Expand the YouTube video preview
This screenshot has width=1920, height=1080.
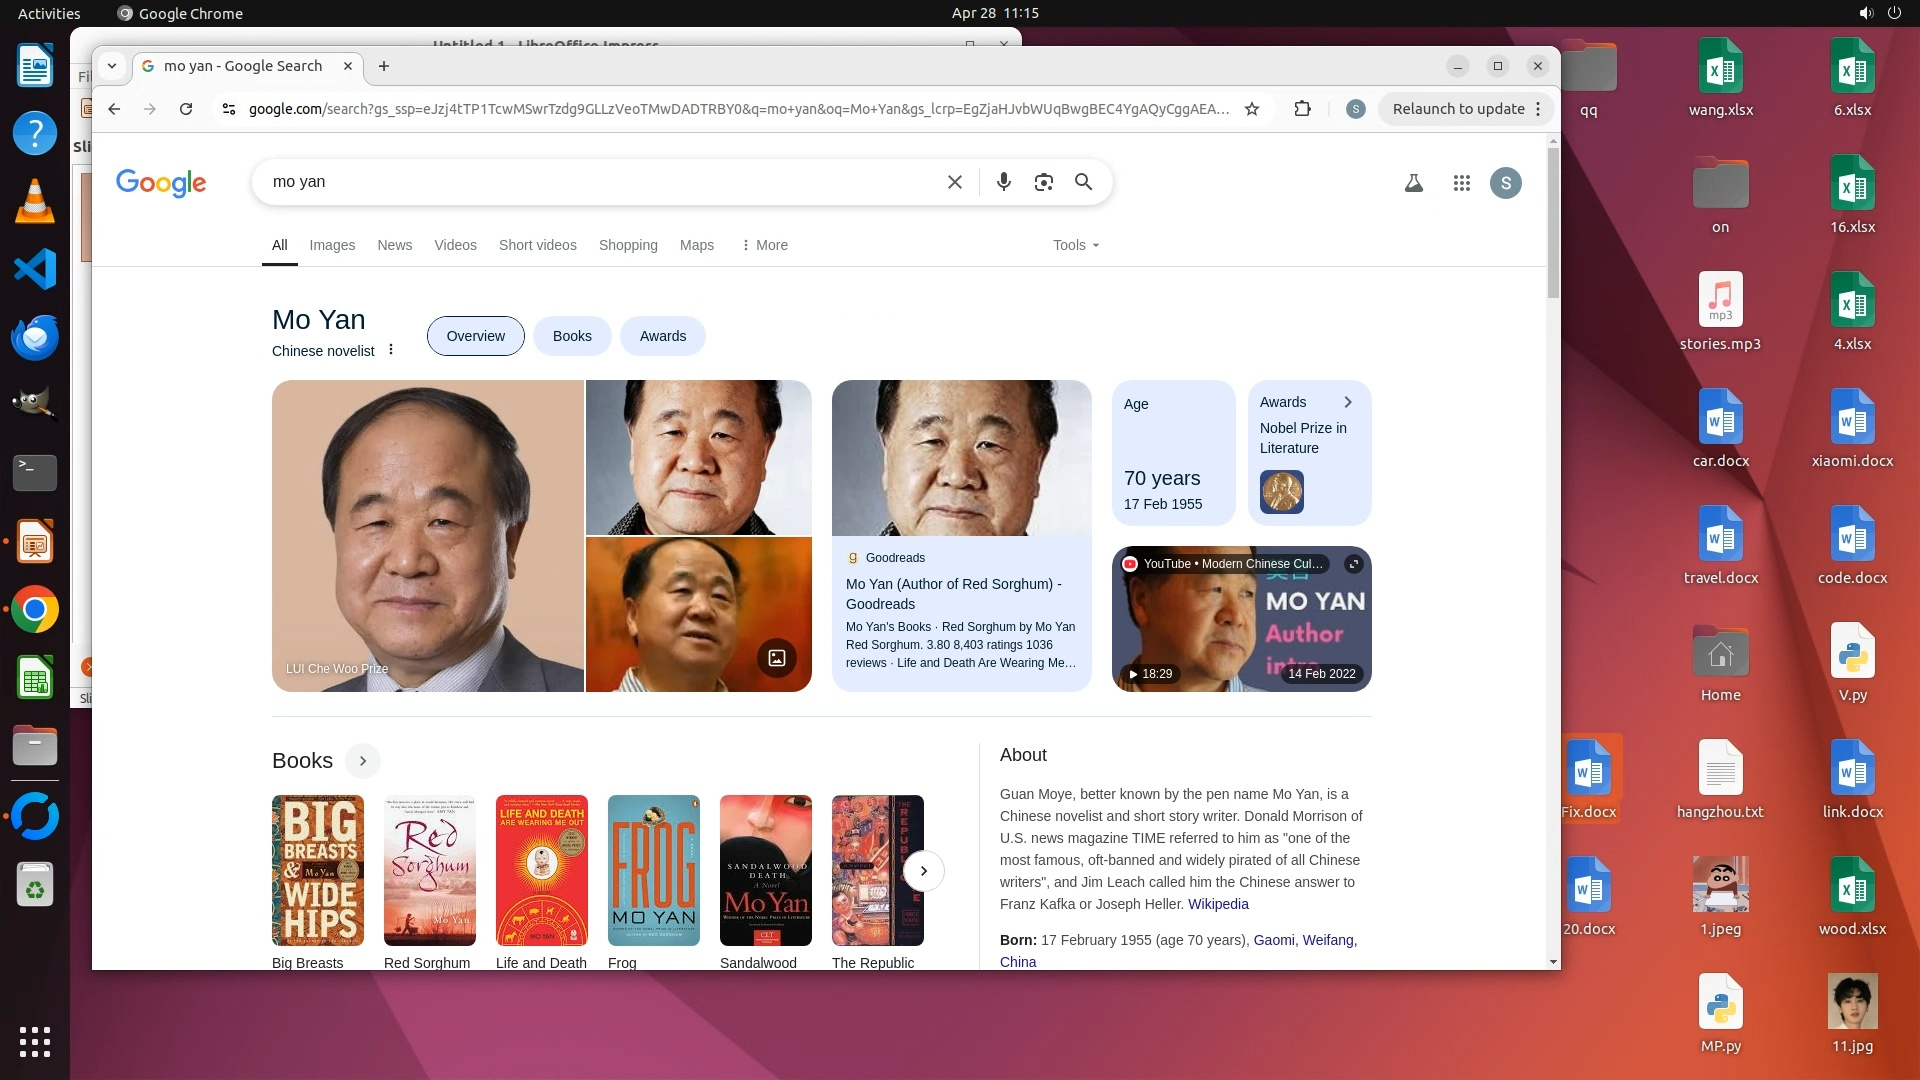coord(1354,564)
